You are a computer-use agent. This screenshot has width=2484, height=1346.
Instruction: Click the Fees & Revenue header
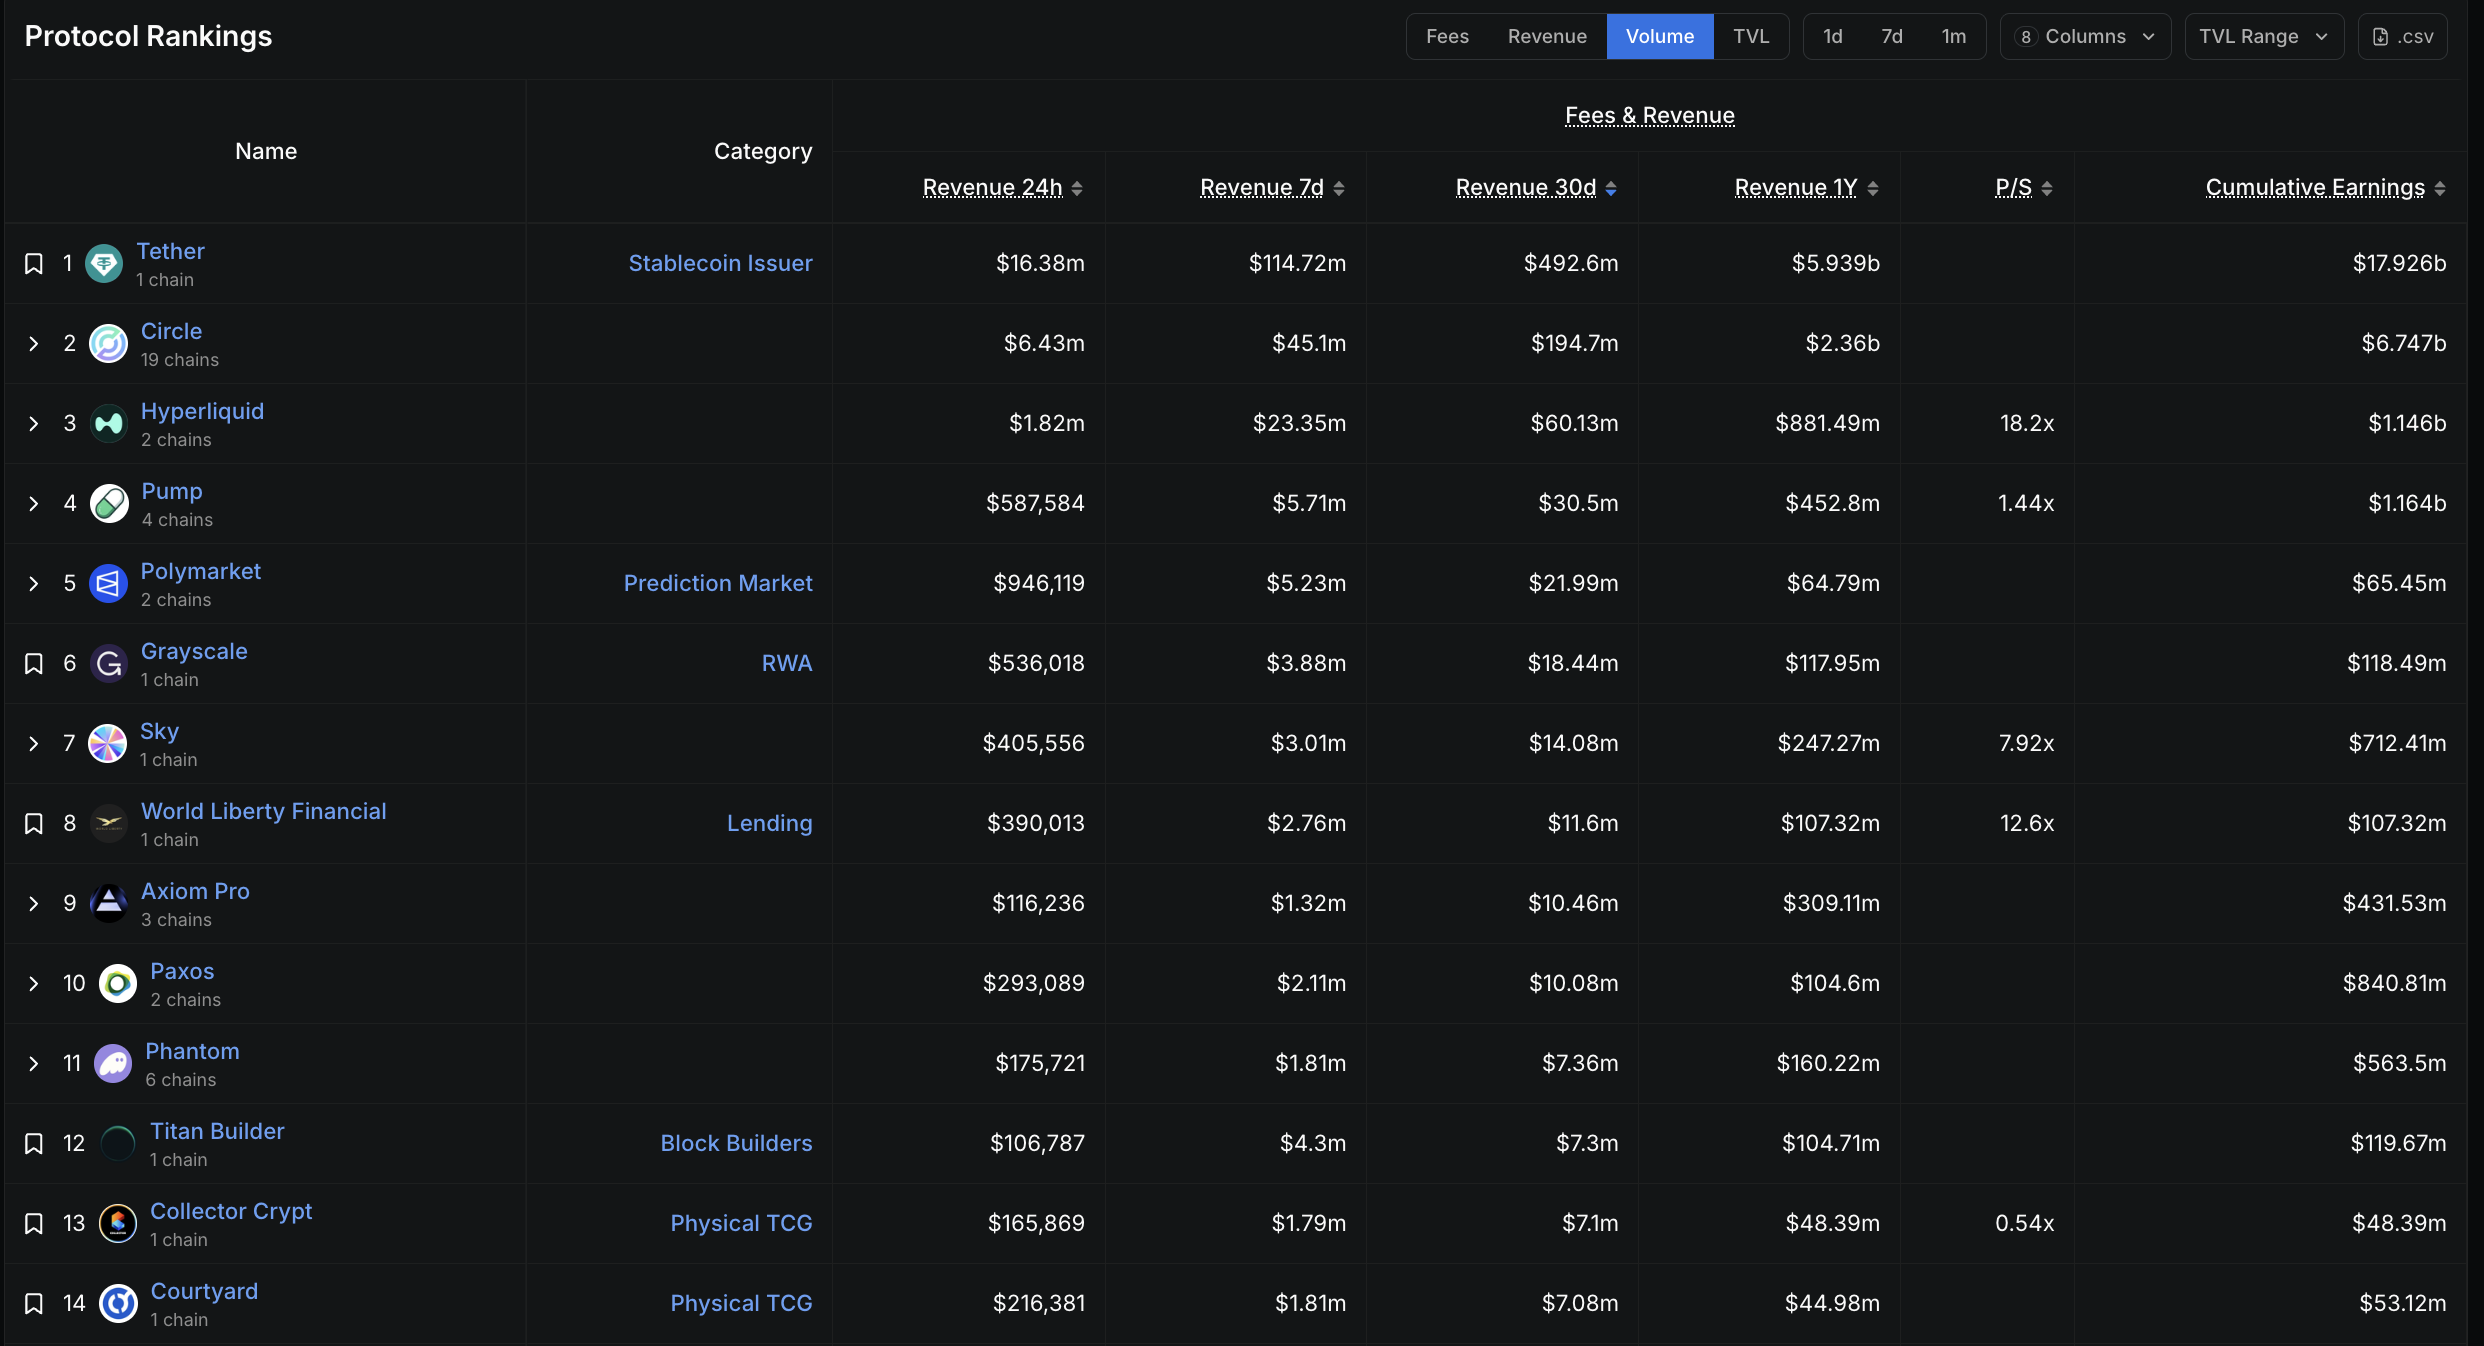click(1649, 116)
